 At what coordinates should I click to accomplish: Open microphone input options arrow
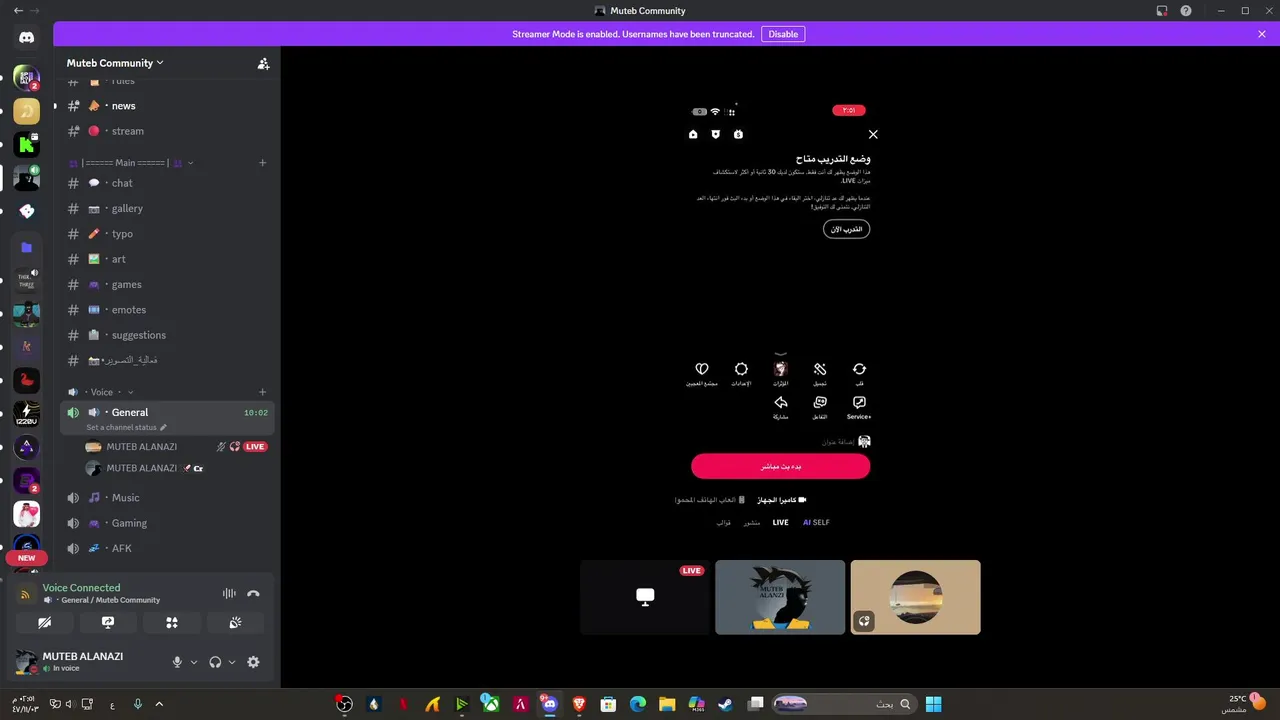click(194, 662)
